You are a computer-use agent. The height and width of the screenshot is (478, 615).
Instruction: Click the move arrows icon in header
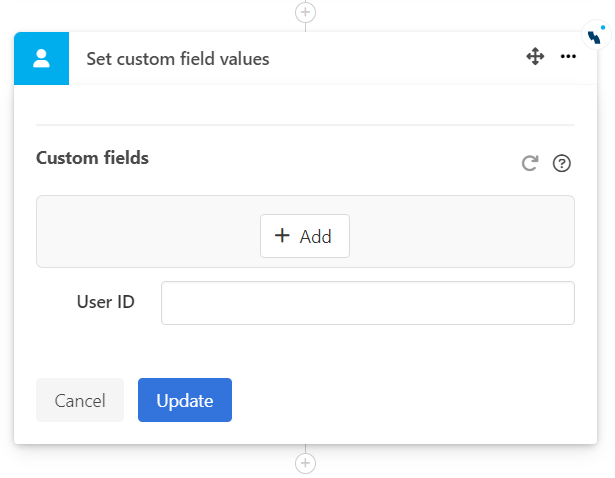click(535, 57)
